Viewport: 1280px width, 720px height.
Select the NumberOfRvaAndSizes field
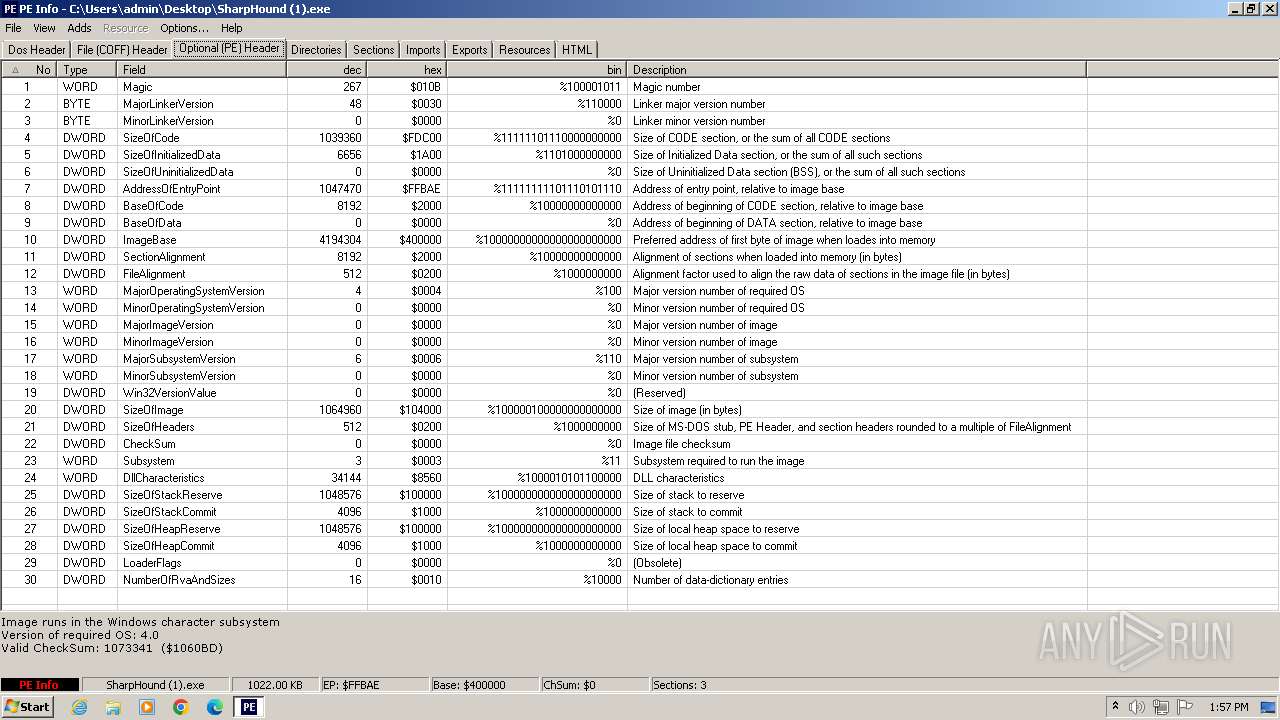(179, 580)
